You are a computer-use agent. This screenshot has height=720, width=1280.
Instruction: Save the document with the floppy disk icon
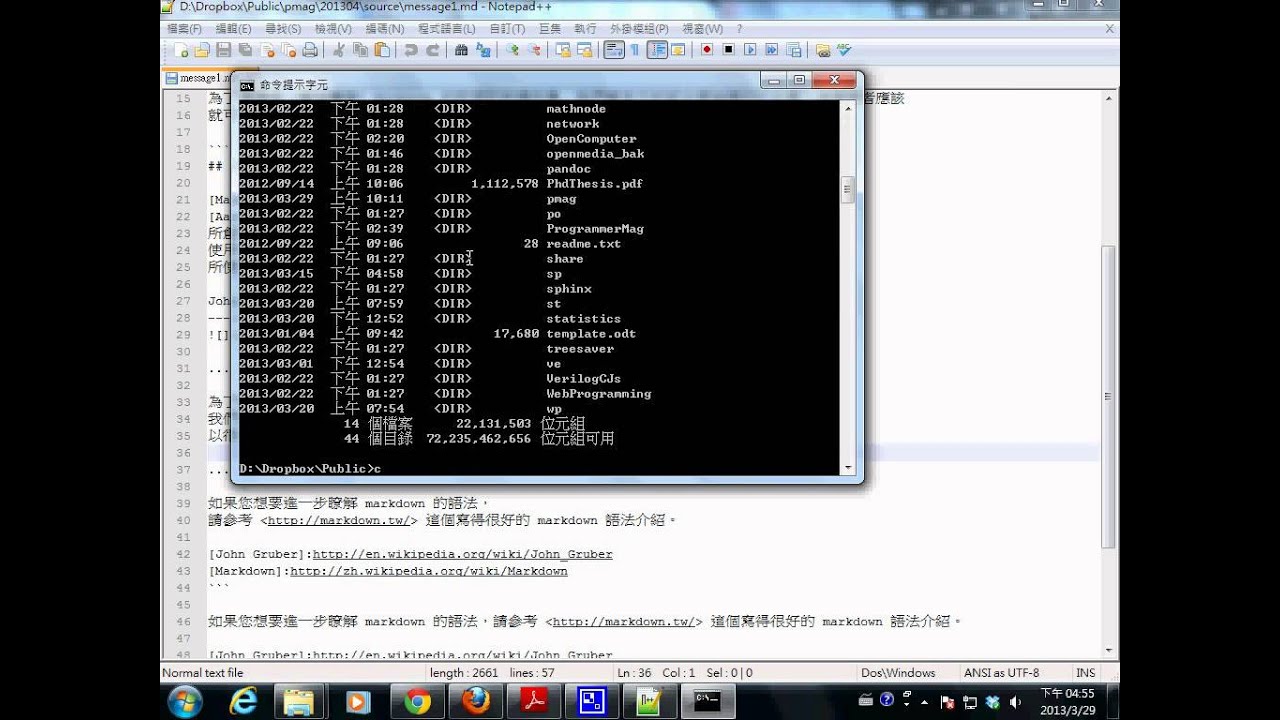click(x=223, y=50)
